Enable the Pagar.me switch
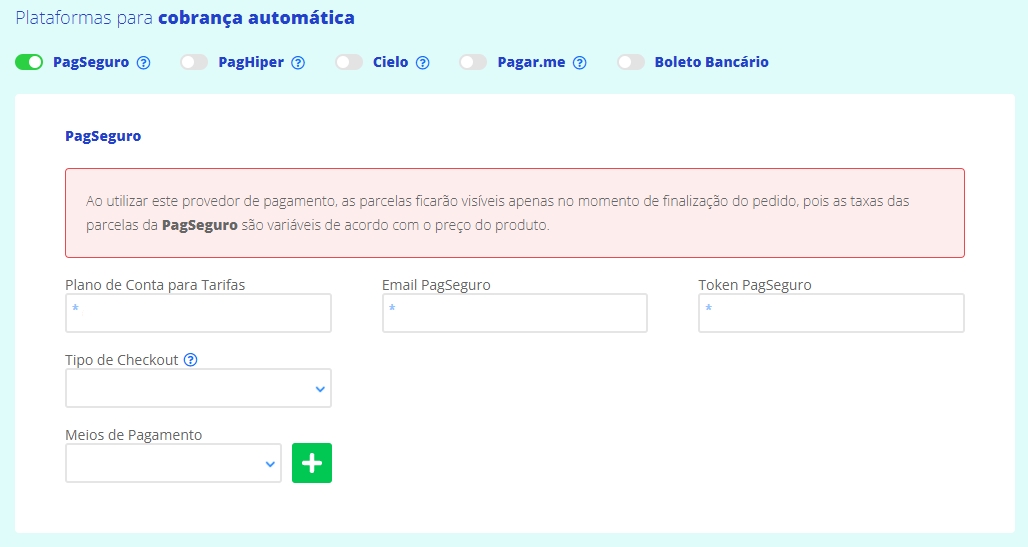1028x547 pixels. (x=473, y=62)
